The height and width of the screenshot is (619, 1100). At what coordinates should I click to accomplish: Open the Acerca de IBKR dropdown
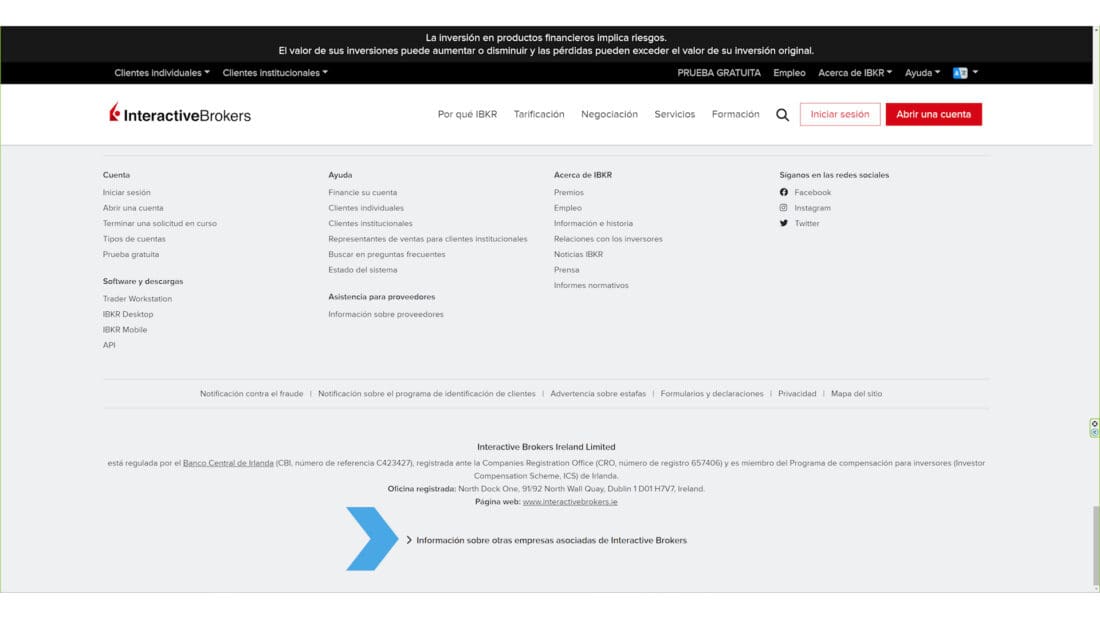coord(855,73)
